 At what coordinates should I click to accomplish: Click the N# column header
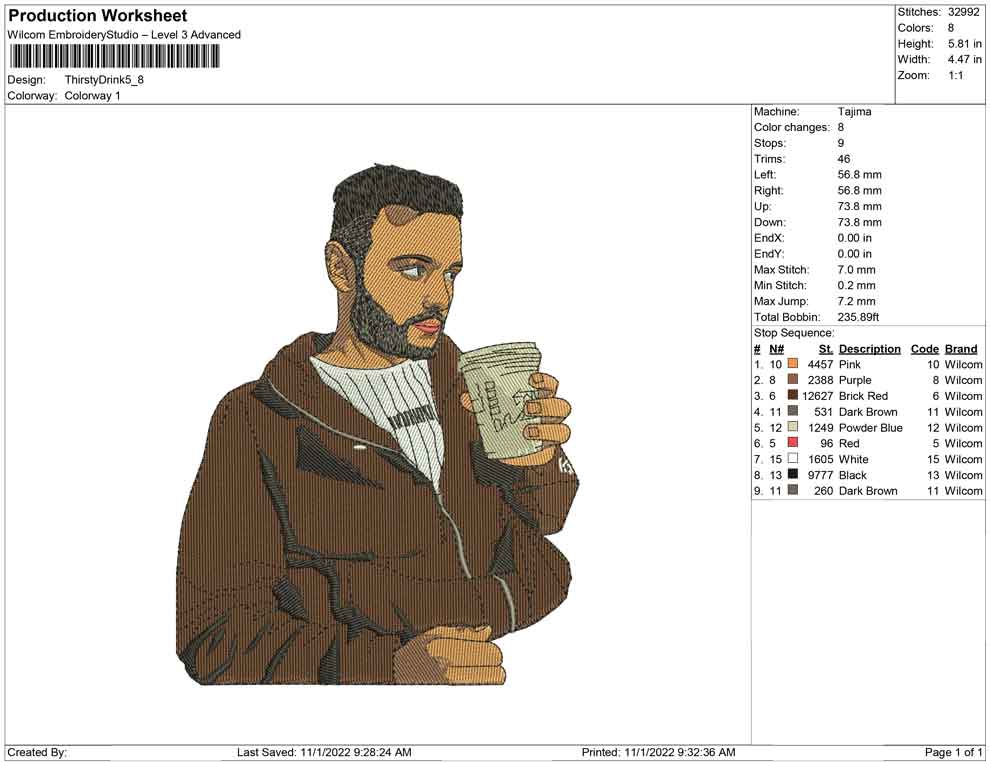(777, 349)
